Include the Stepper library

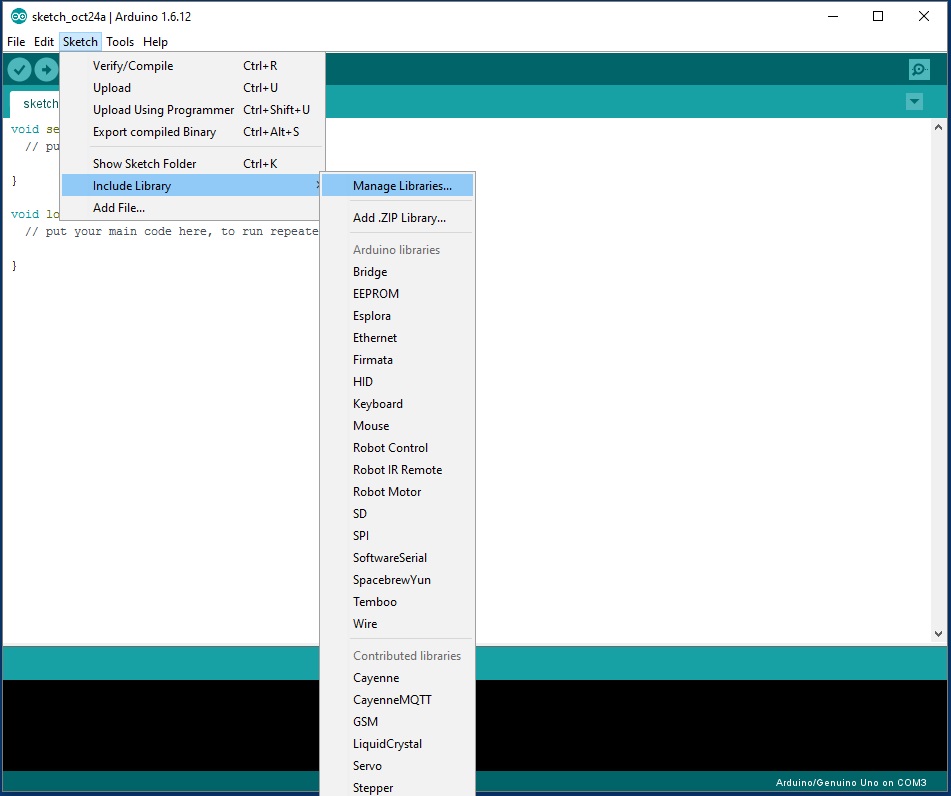[x=397, y=788]
